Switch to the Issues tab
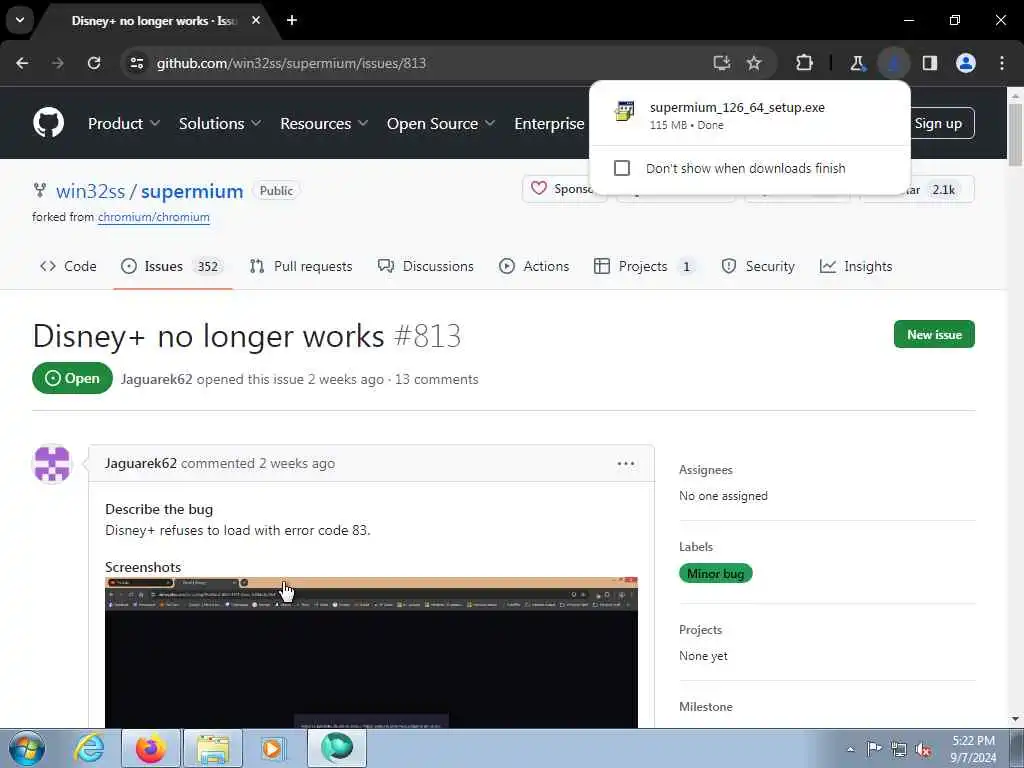 (172, 266)
